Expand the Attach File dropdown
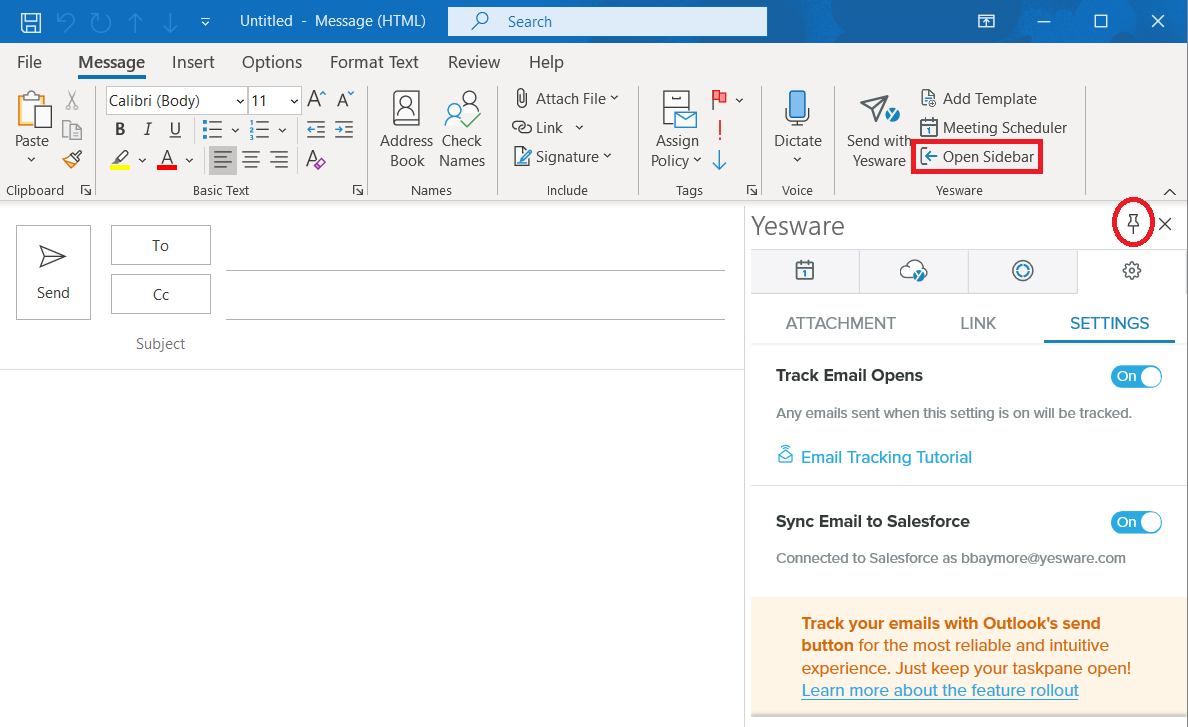The image size is (1188, 727). 614,98
